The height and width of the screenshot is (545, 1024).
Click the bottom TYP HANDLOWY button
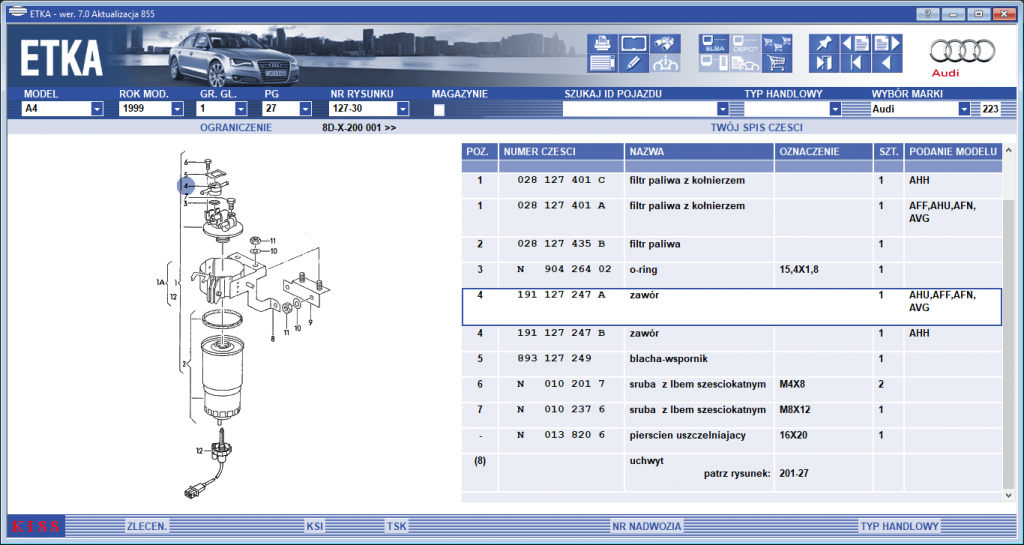pos(899,526)
